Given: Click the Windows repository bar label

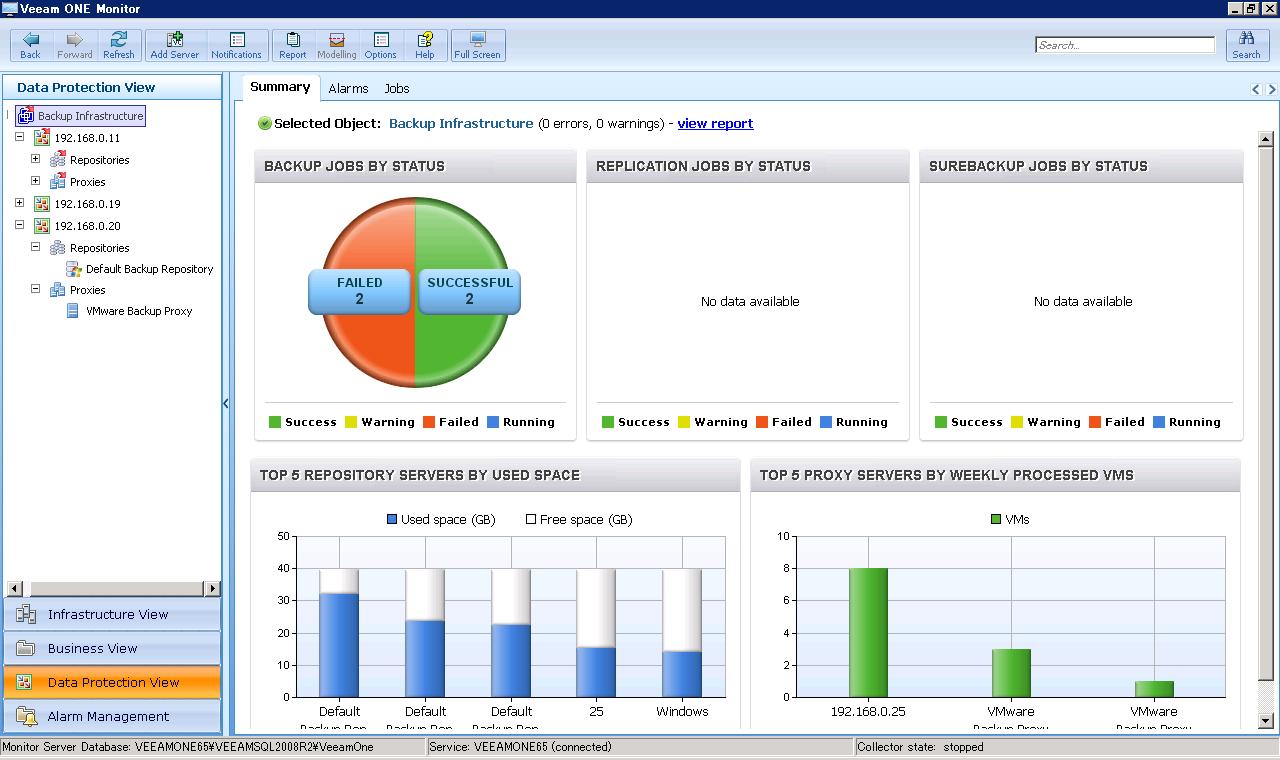Looking at the screenshot, I should (682, 712).
